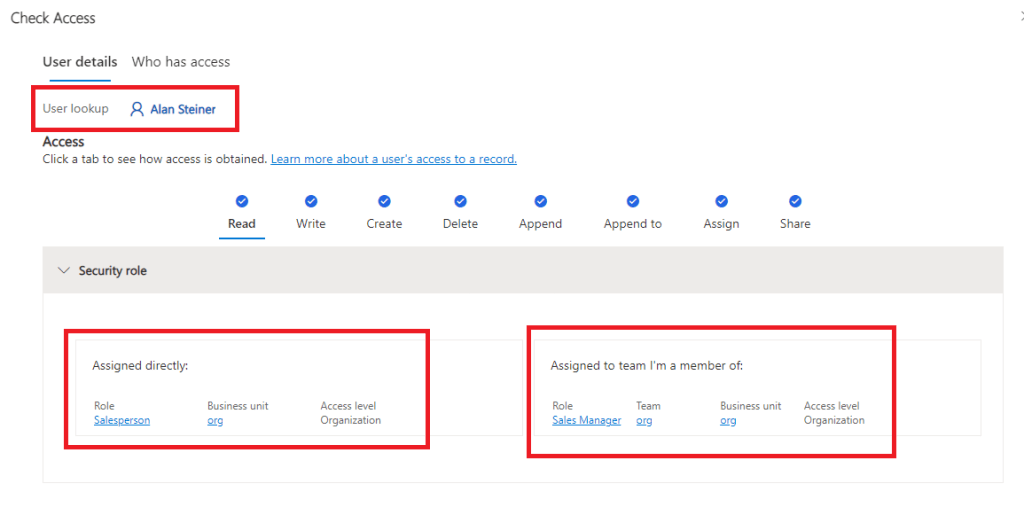Click the checkmark icon above Read

(242, 201)
